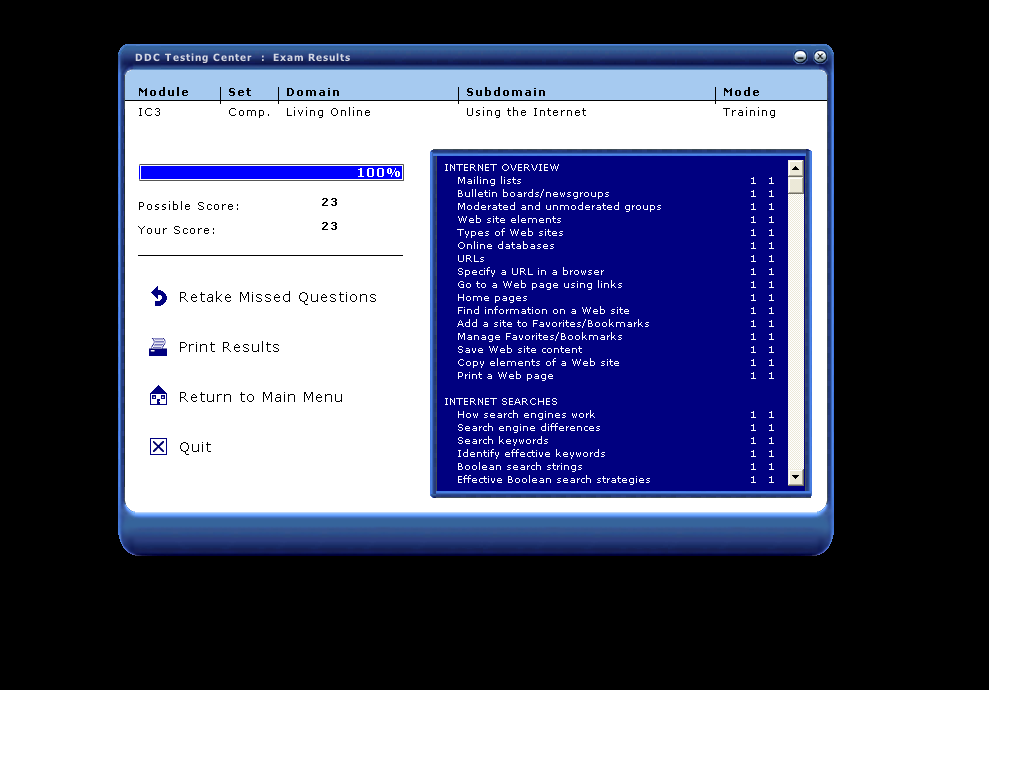1024x768 pixels.
Task: Select the INTERNET SEARCHES section heading
Action: (501, 402)
